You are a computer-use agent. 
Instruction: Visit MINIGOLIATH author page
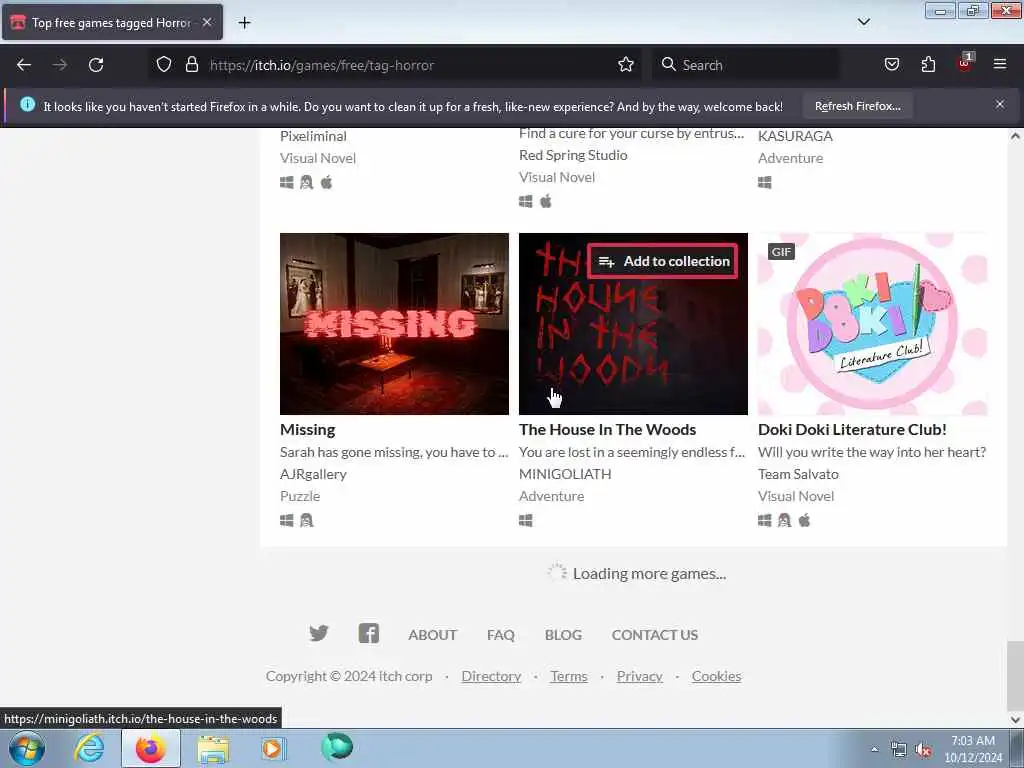click(566, 474)
